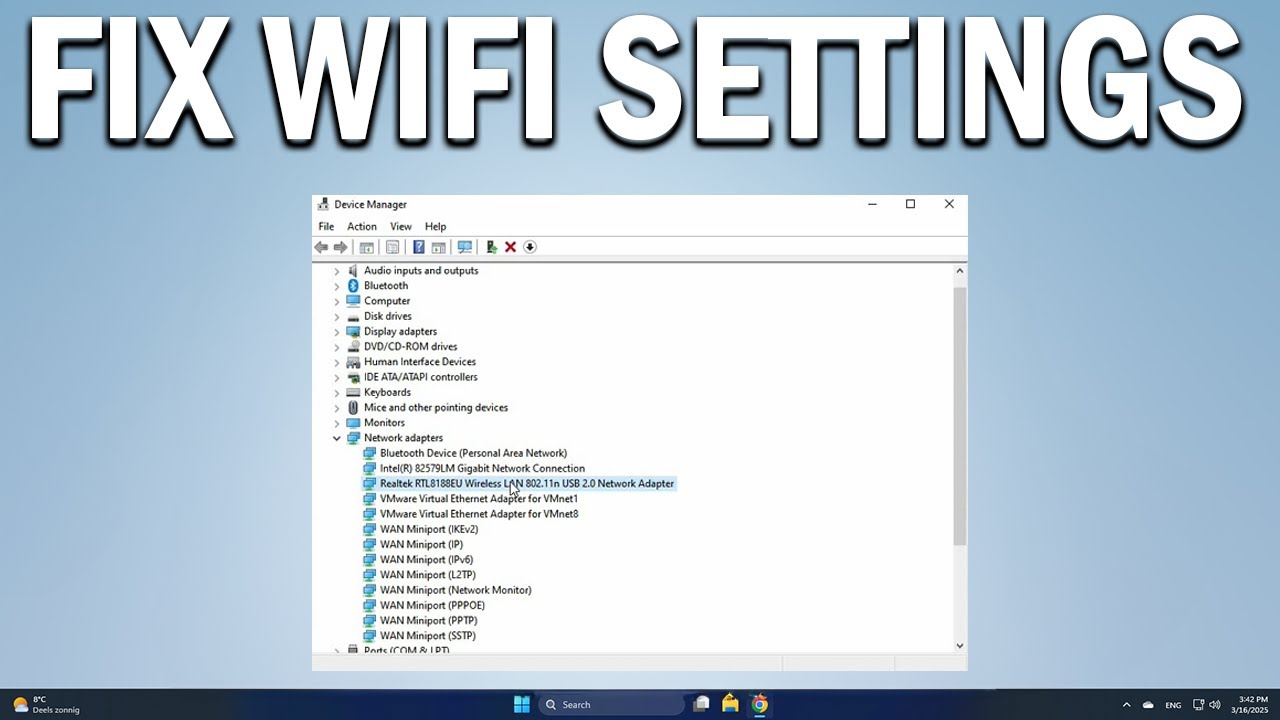
Task: Show hidden icons in system tray
Action: [x=1126, y=705]
